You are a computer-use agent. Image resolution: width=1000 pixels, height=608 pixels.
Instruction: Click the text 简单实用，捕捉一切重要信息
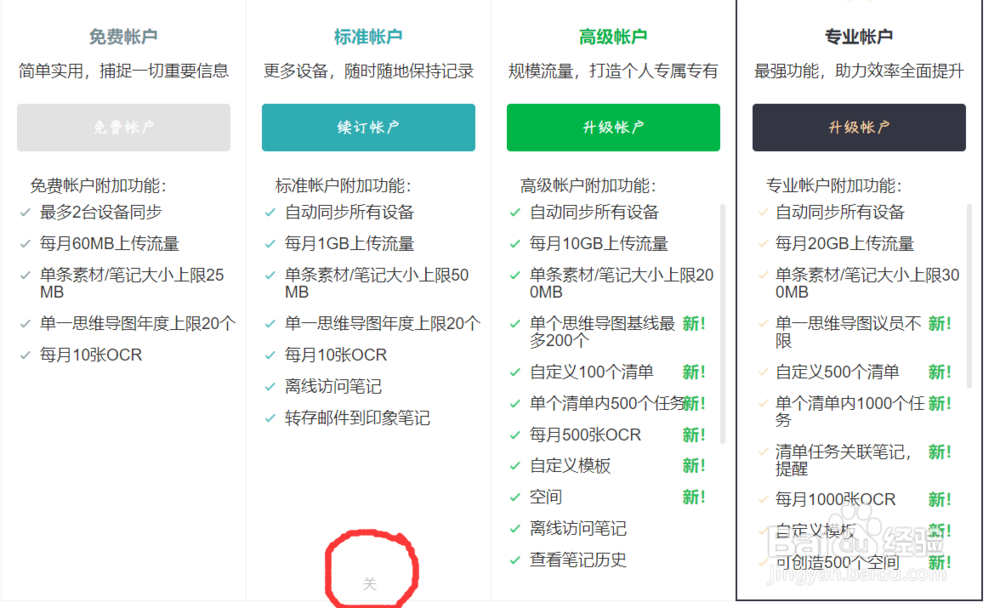pyautogui.click(x=123, y=71)
